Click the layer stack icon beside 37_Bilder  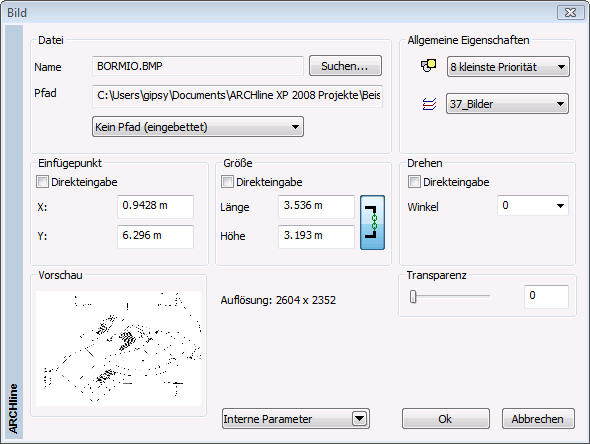point(429,104)
